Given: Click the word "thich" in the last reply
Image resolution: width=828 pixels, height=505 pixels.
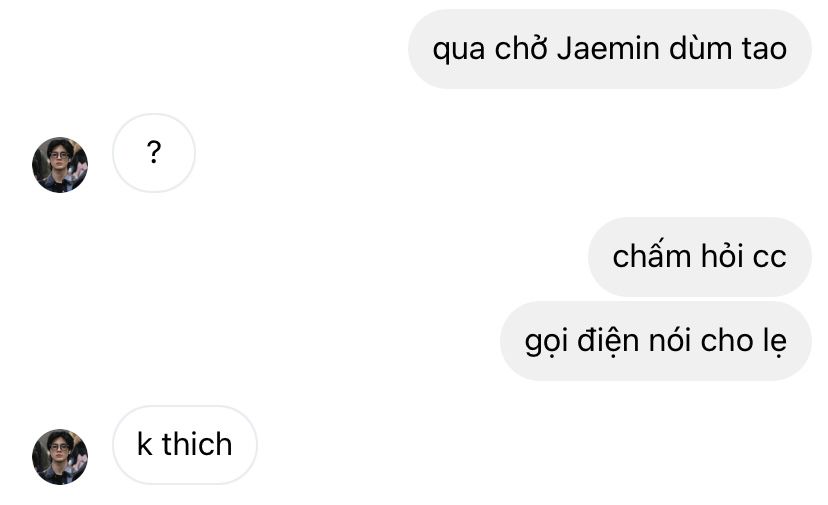Looking at the screenshot, I should pyautogui.click(x=197, y=445).
